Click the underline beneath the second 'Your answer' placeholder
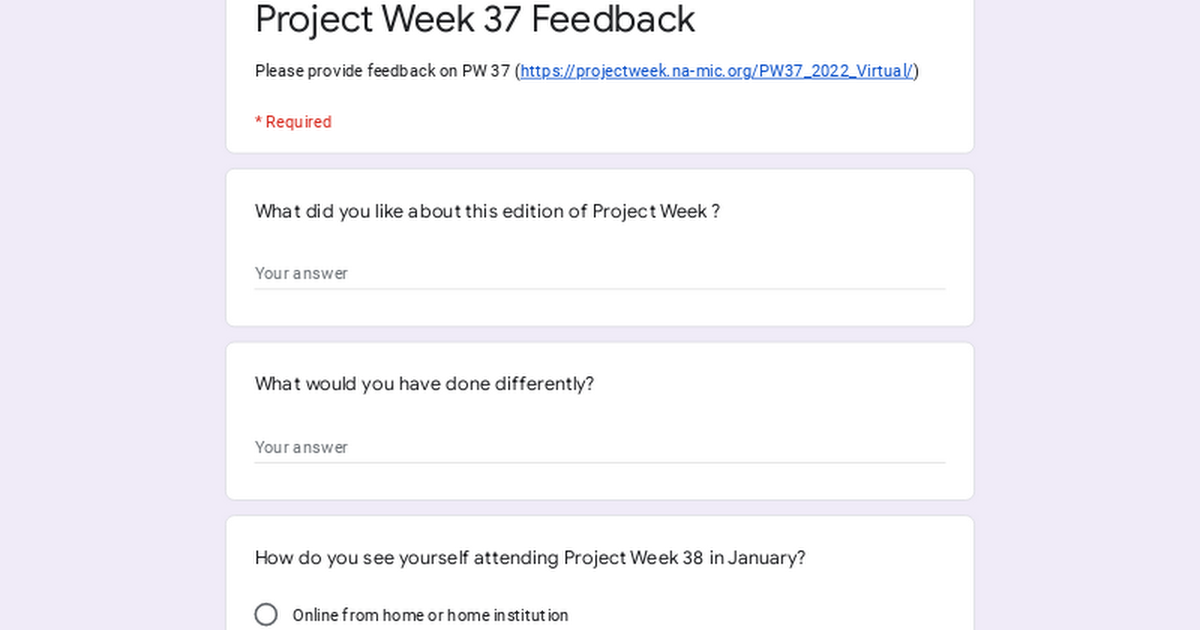This screenshot has height=630, width=1200. coord(600,462)
